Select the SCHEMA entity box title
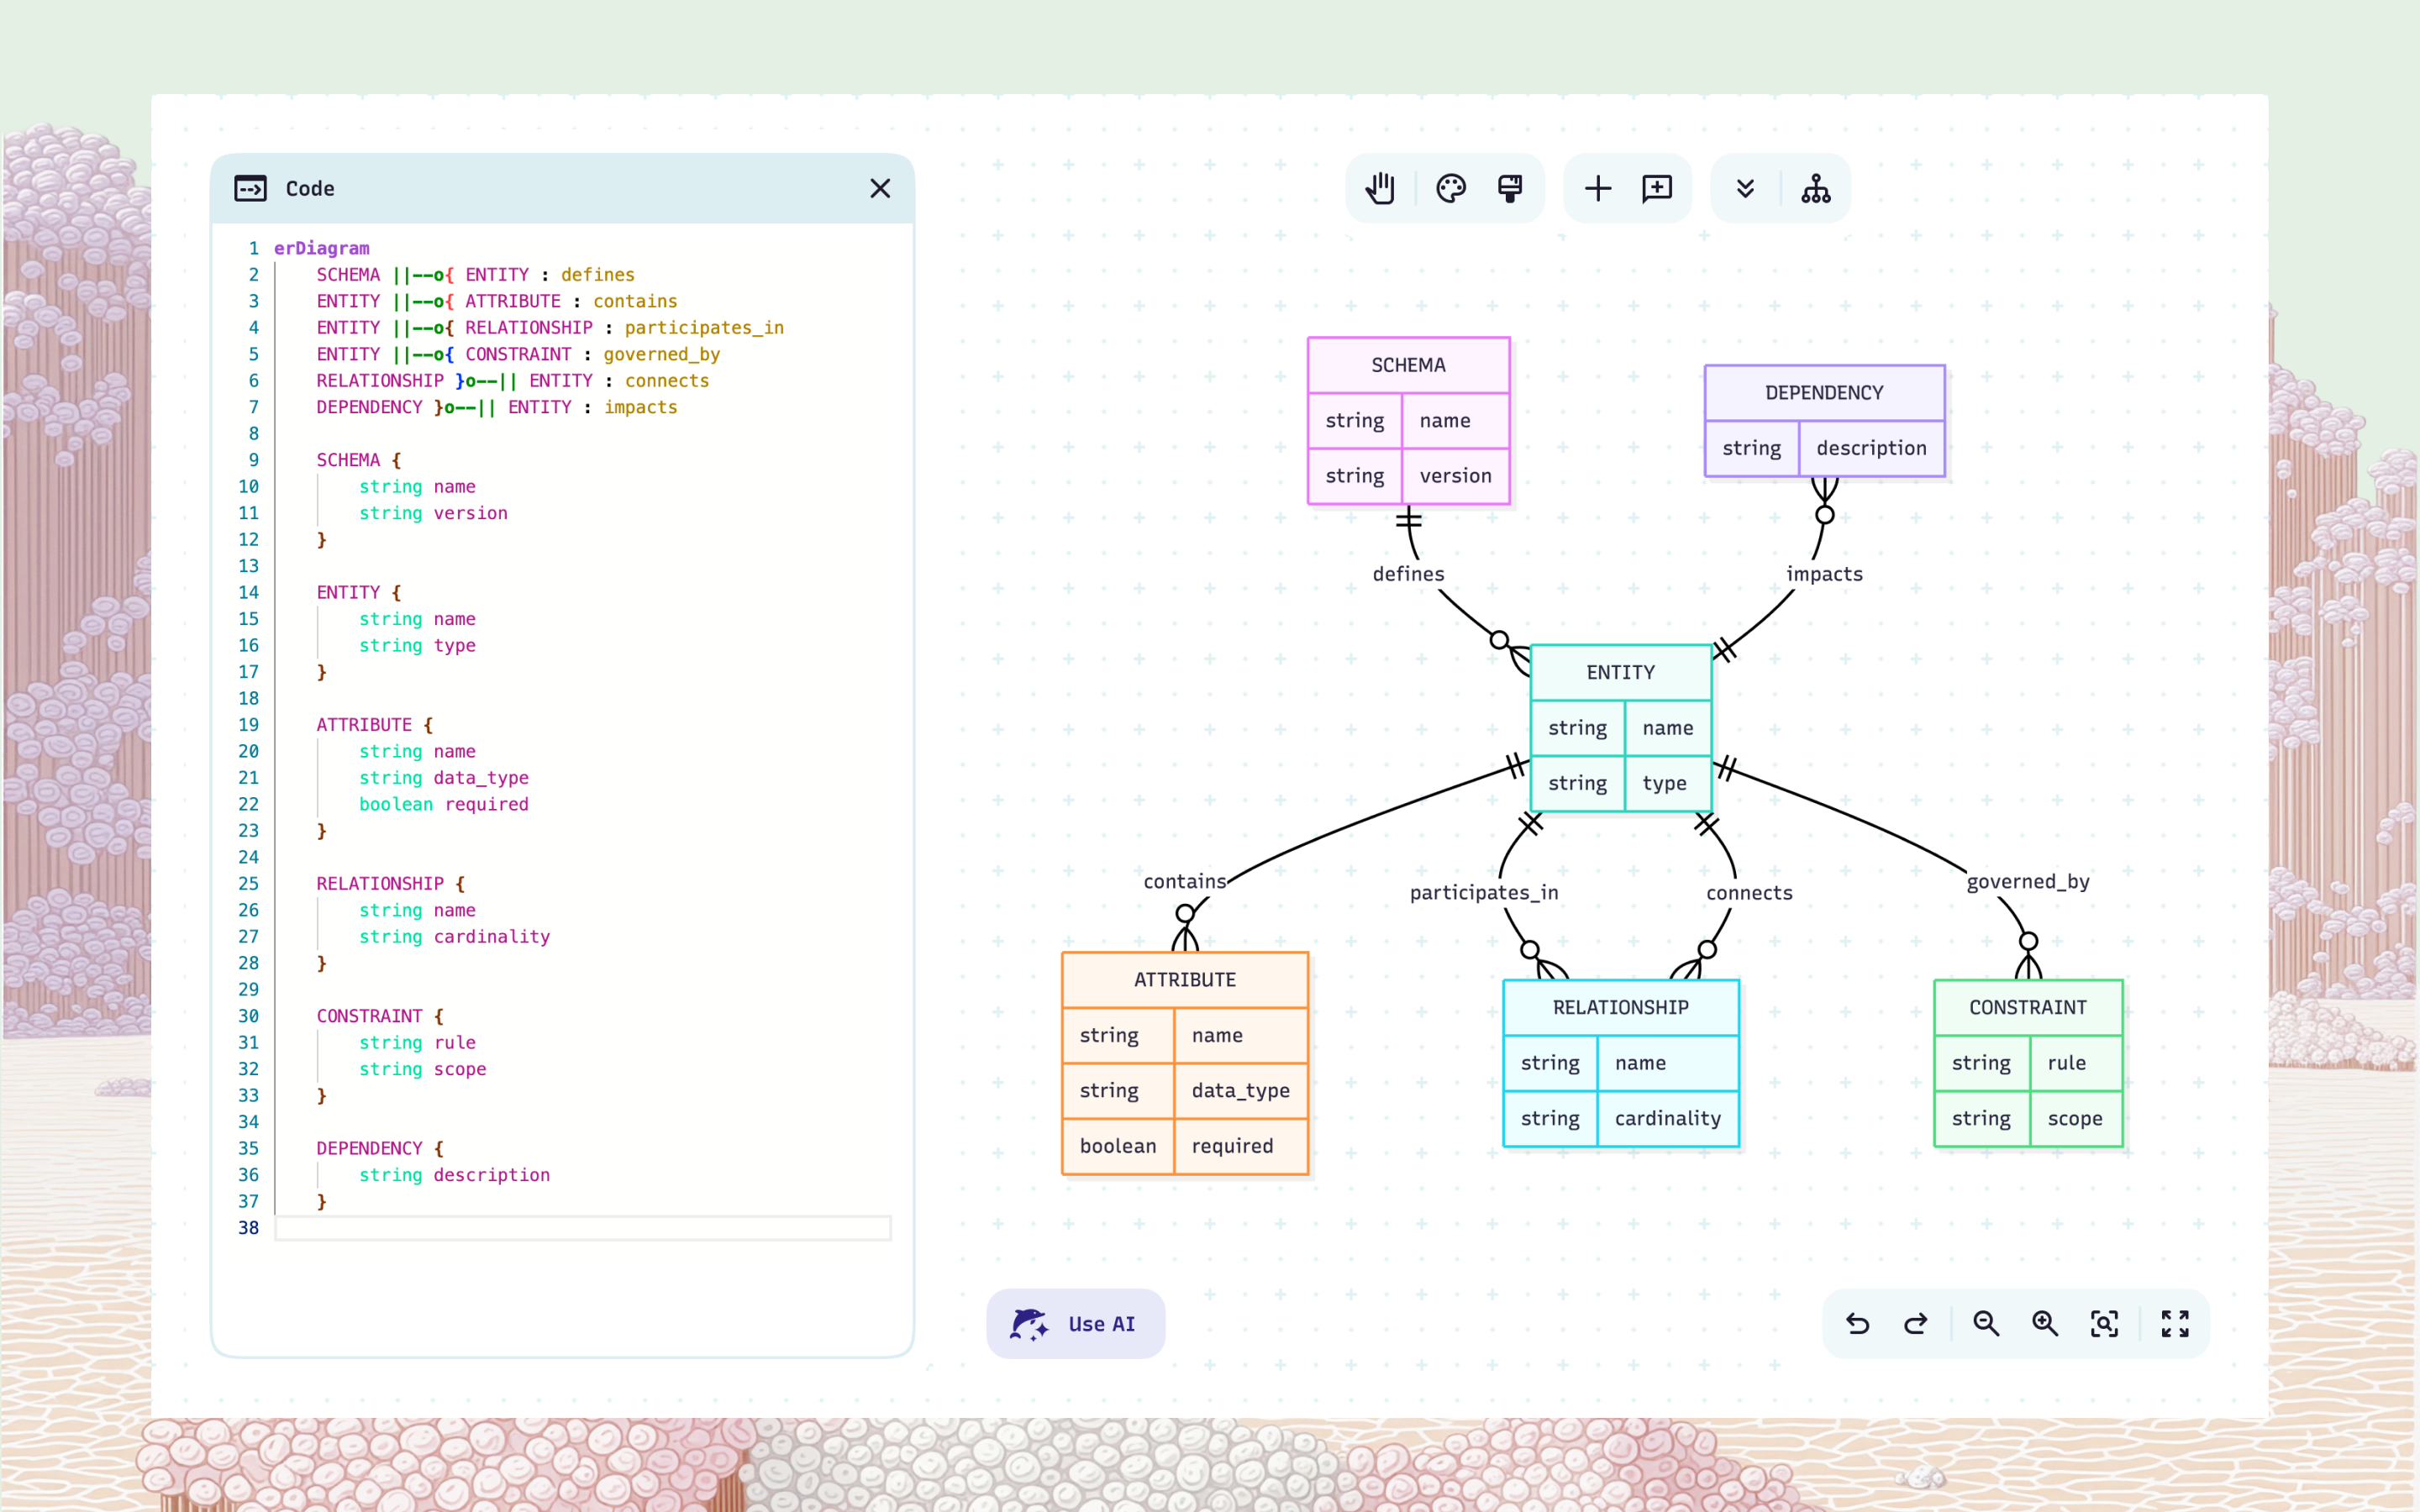This screenshot has height=1512, width=2420. click(x=1408, y=365)
